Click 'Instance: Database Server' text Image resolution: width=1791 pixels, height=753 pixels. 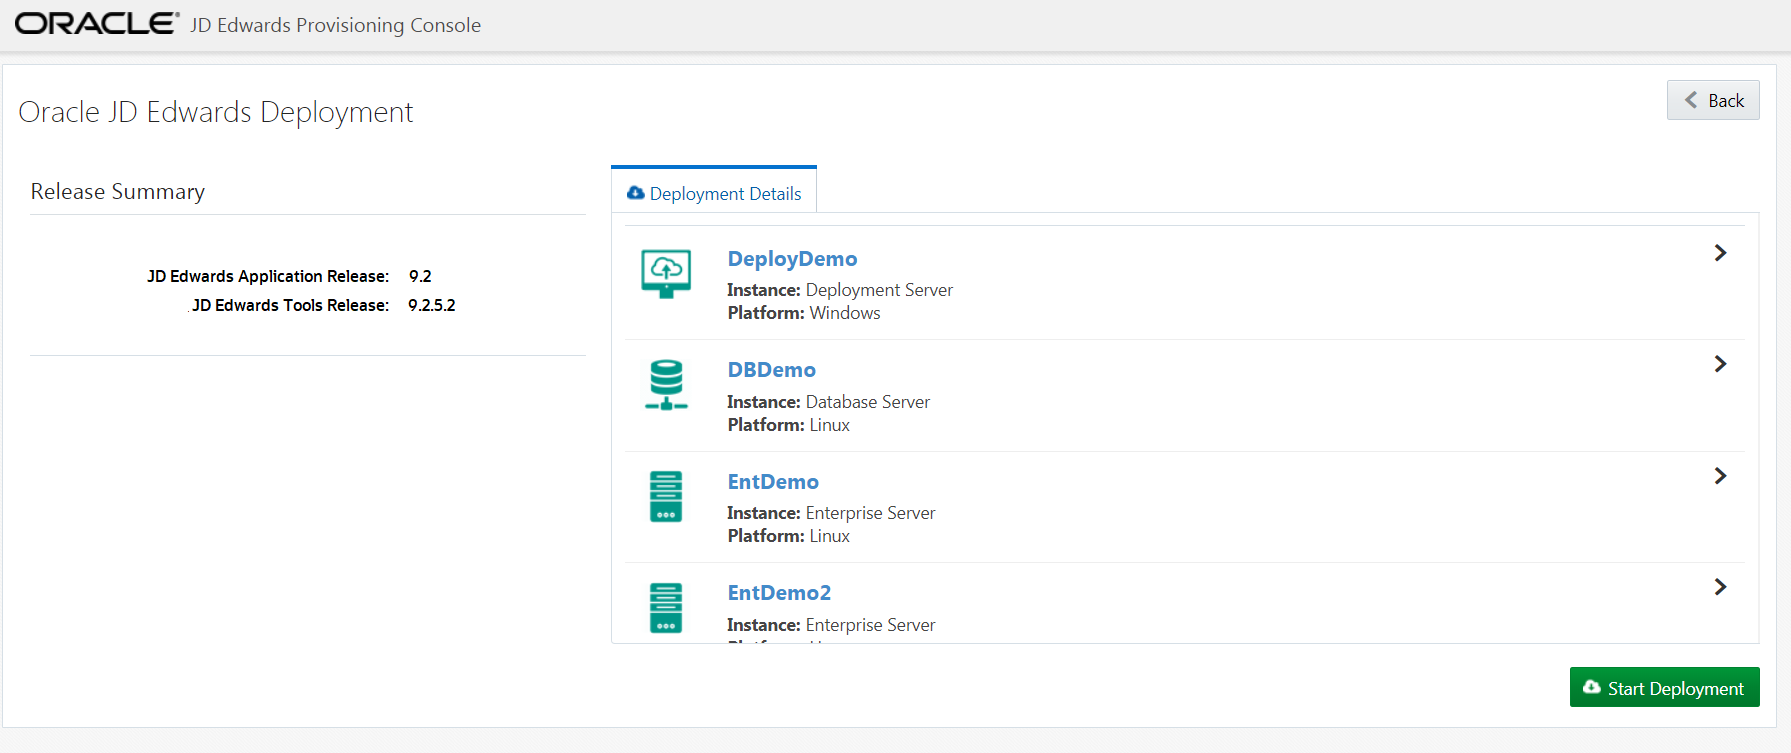tap(828, 402)
